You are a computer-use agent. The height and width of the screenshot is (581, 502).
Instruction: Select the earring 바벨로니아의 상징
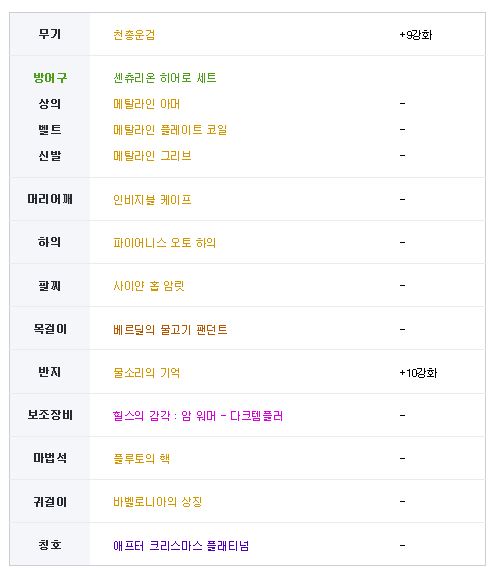click(158, 502)
